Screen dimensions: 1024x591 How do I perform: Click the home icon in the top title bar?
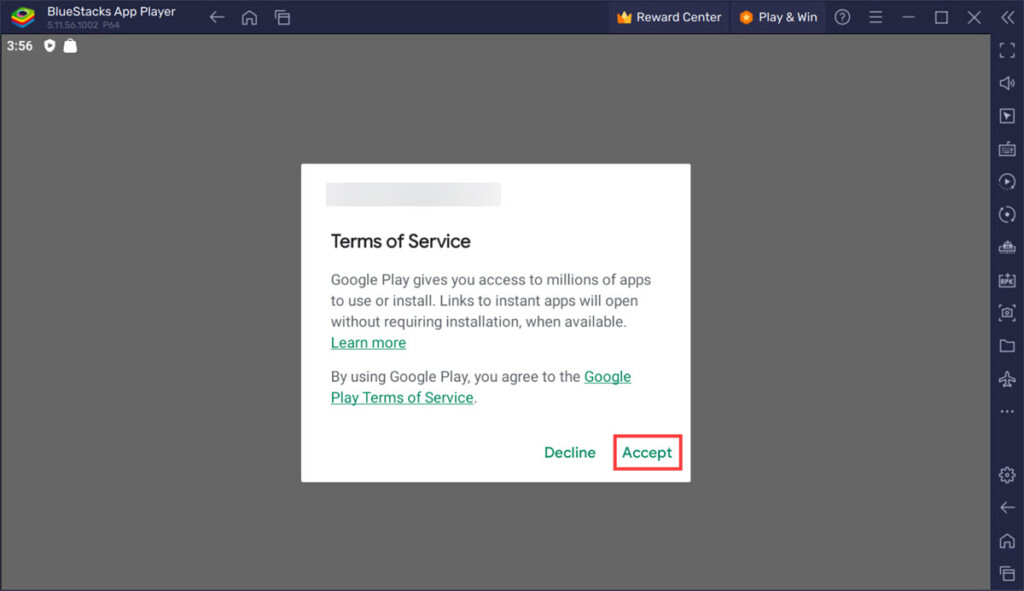click(249, 17)
